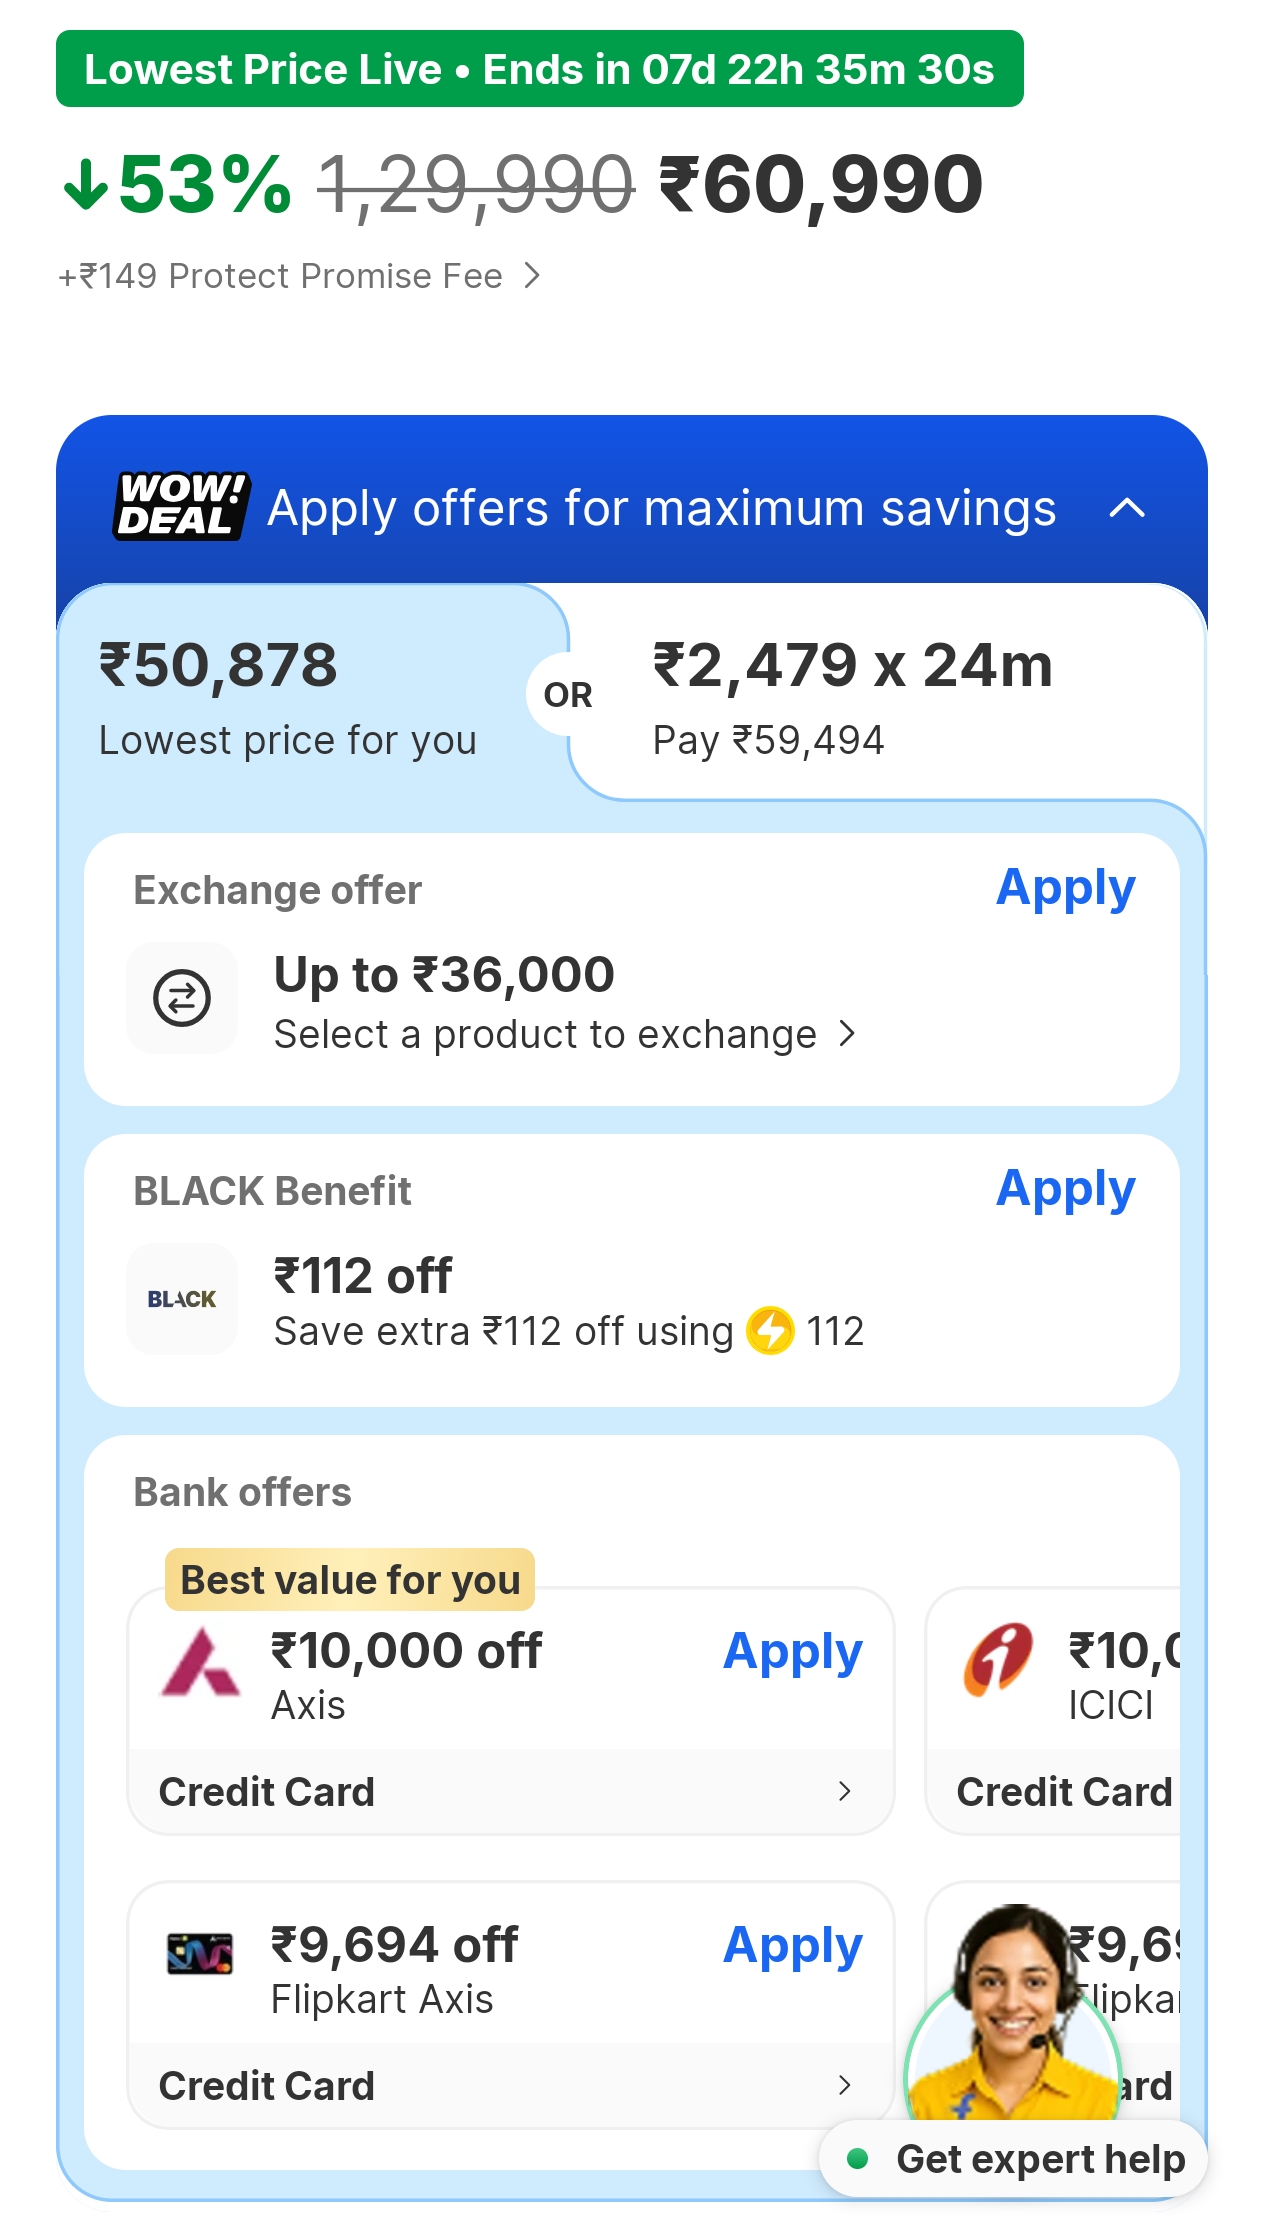Tap the BLACK membership logo icon
The image size is (1263, 2225).
click(x=182, y=1299)
